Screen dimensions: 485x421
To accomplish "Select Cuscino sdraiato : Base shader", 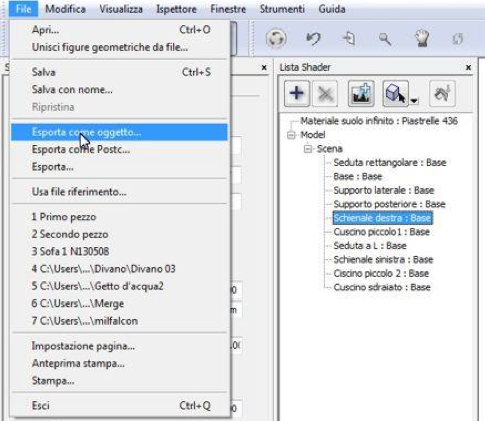I will (x=382, y=287).
